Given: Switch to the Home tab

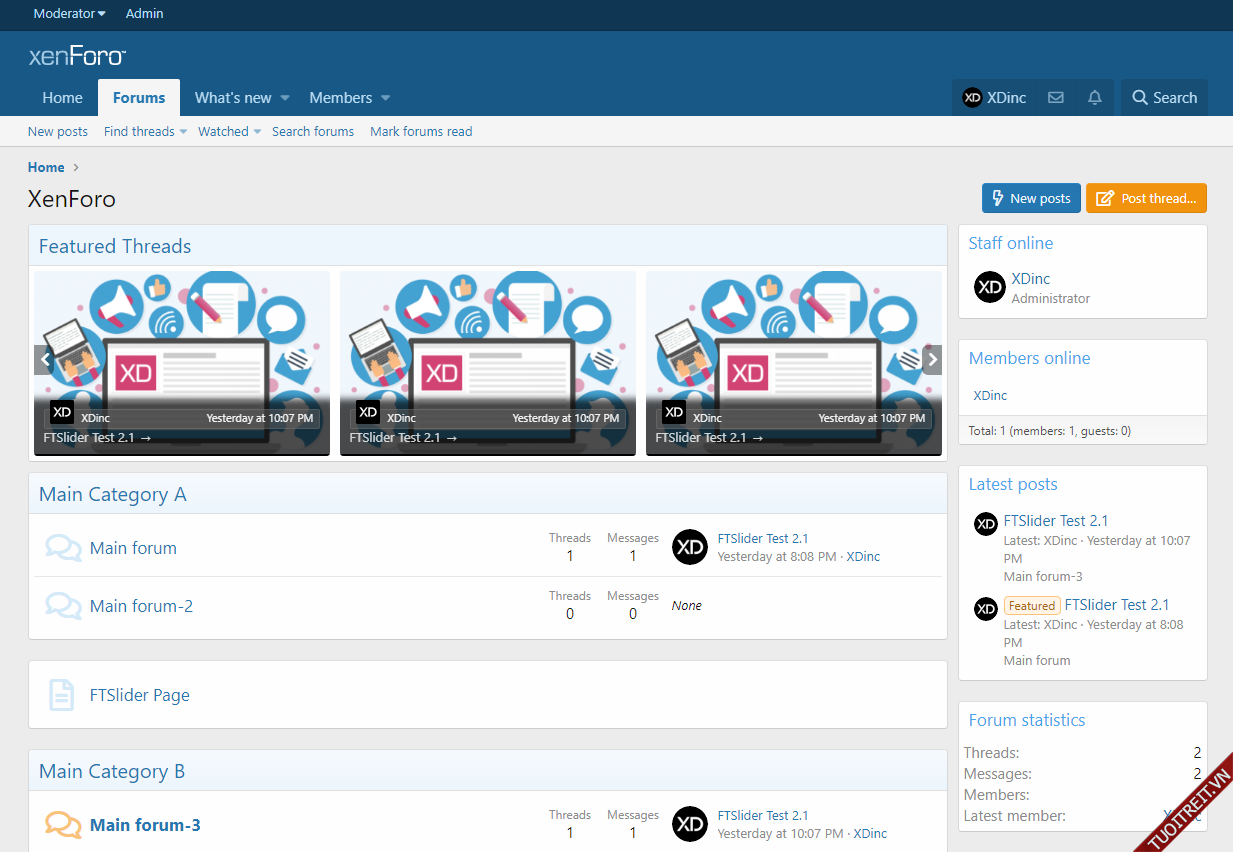Looking at the screenshot, I should tap(62, 98).
